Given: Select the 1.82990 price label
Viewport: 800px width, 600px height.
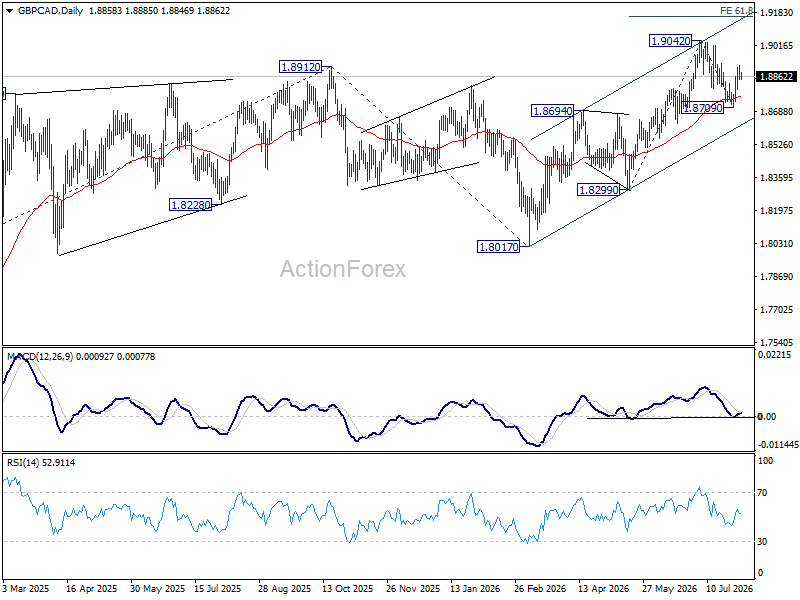Looking at the screenshot, I should coord(598,190).
